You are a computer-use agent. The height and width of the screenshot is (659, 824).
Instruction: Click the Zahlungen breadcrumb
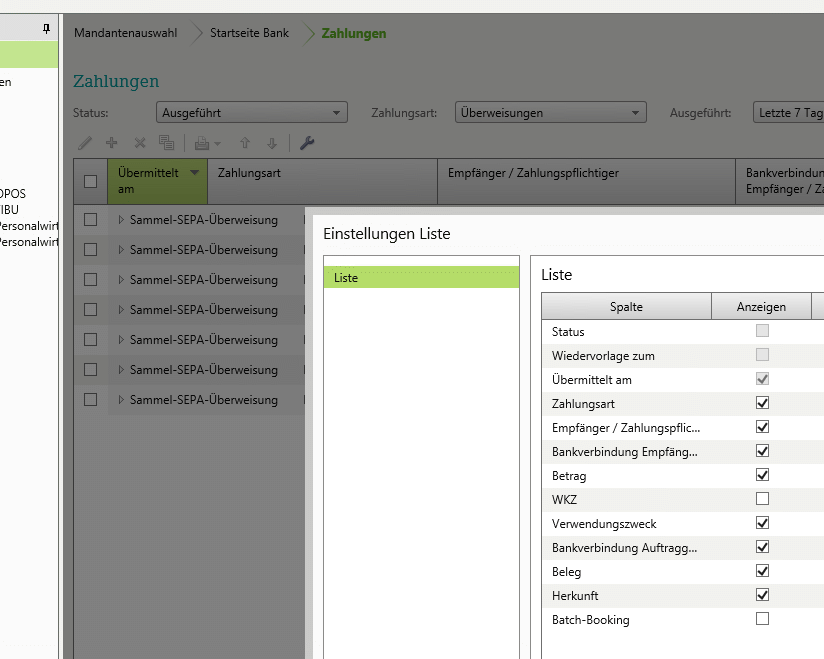point(354,34)
